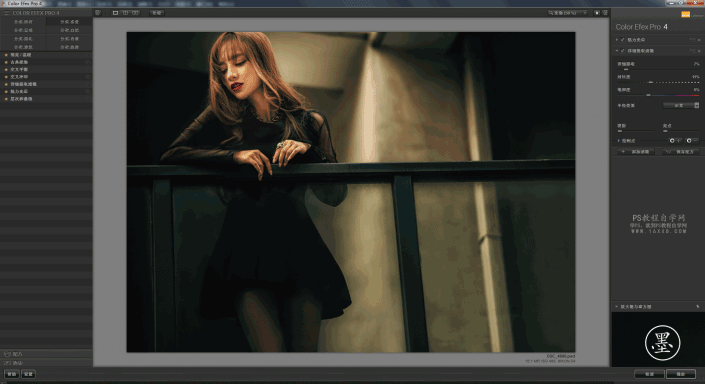Expand the first collapsed filter in right panel
The width and height of the screenshot is (705, 384).
(617, 40)
